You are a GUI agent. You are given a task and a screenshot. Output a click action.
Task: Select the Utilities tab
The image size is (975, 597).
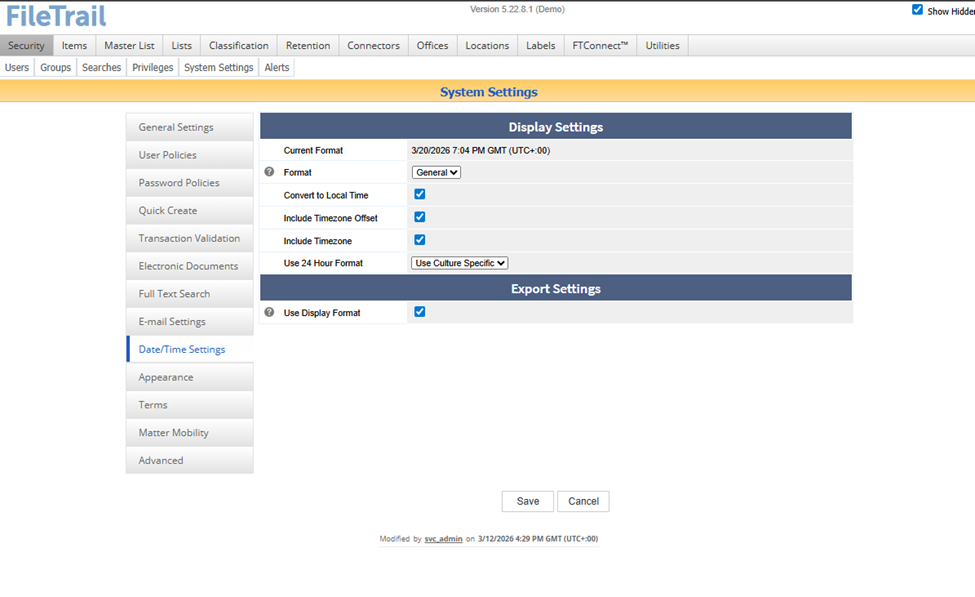[x=663, y=45]
